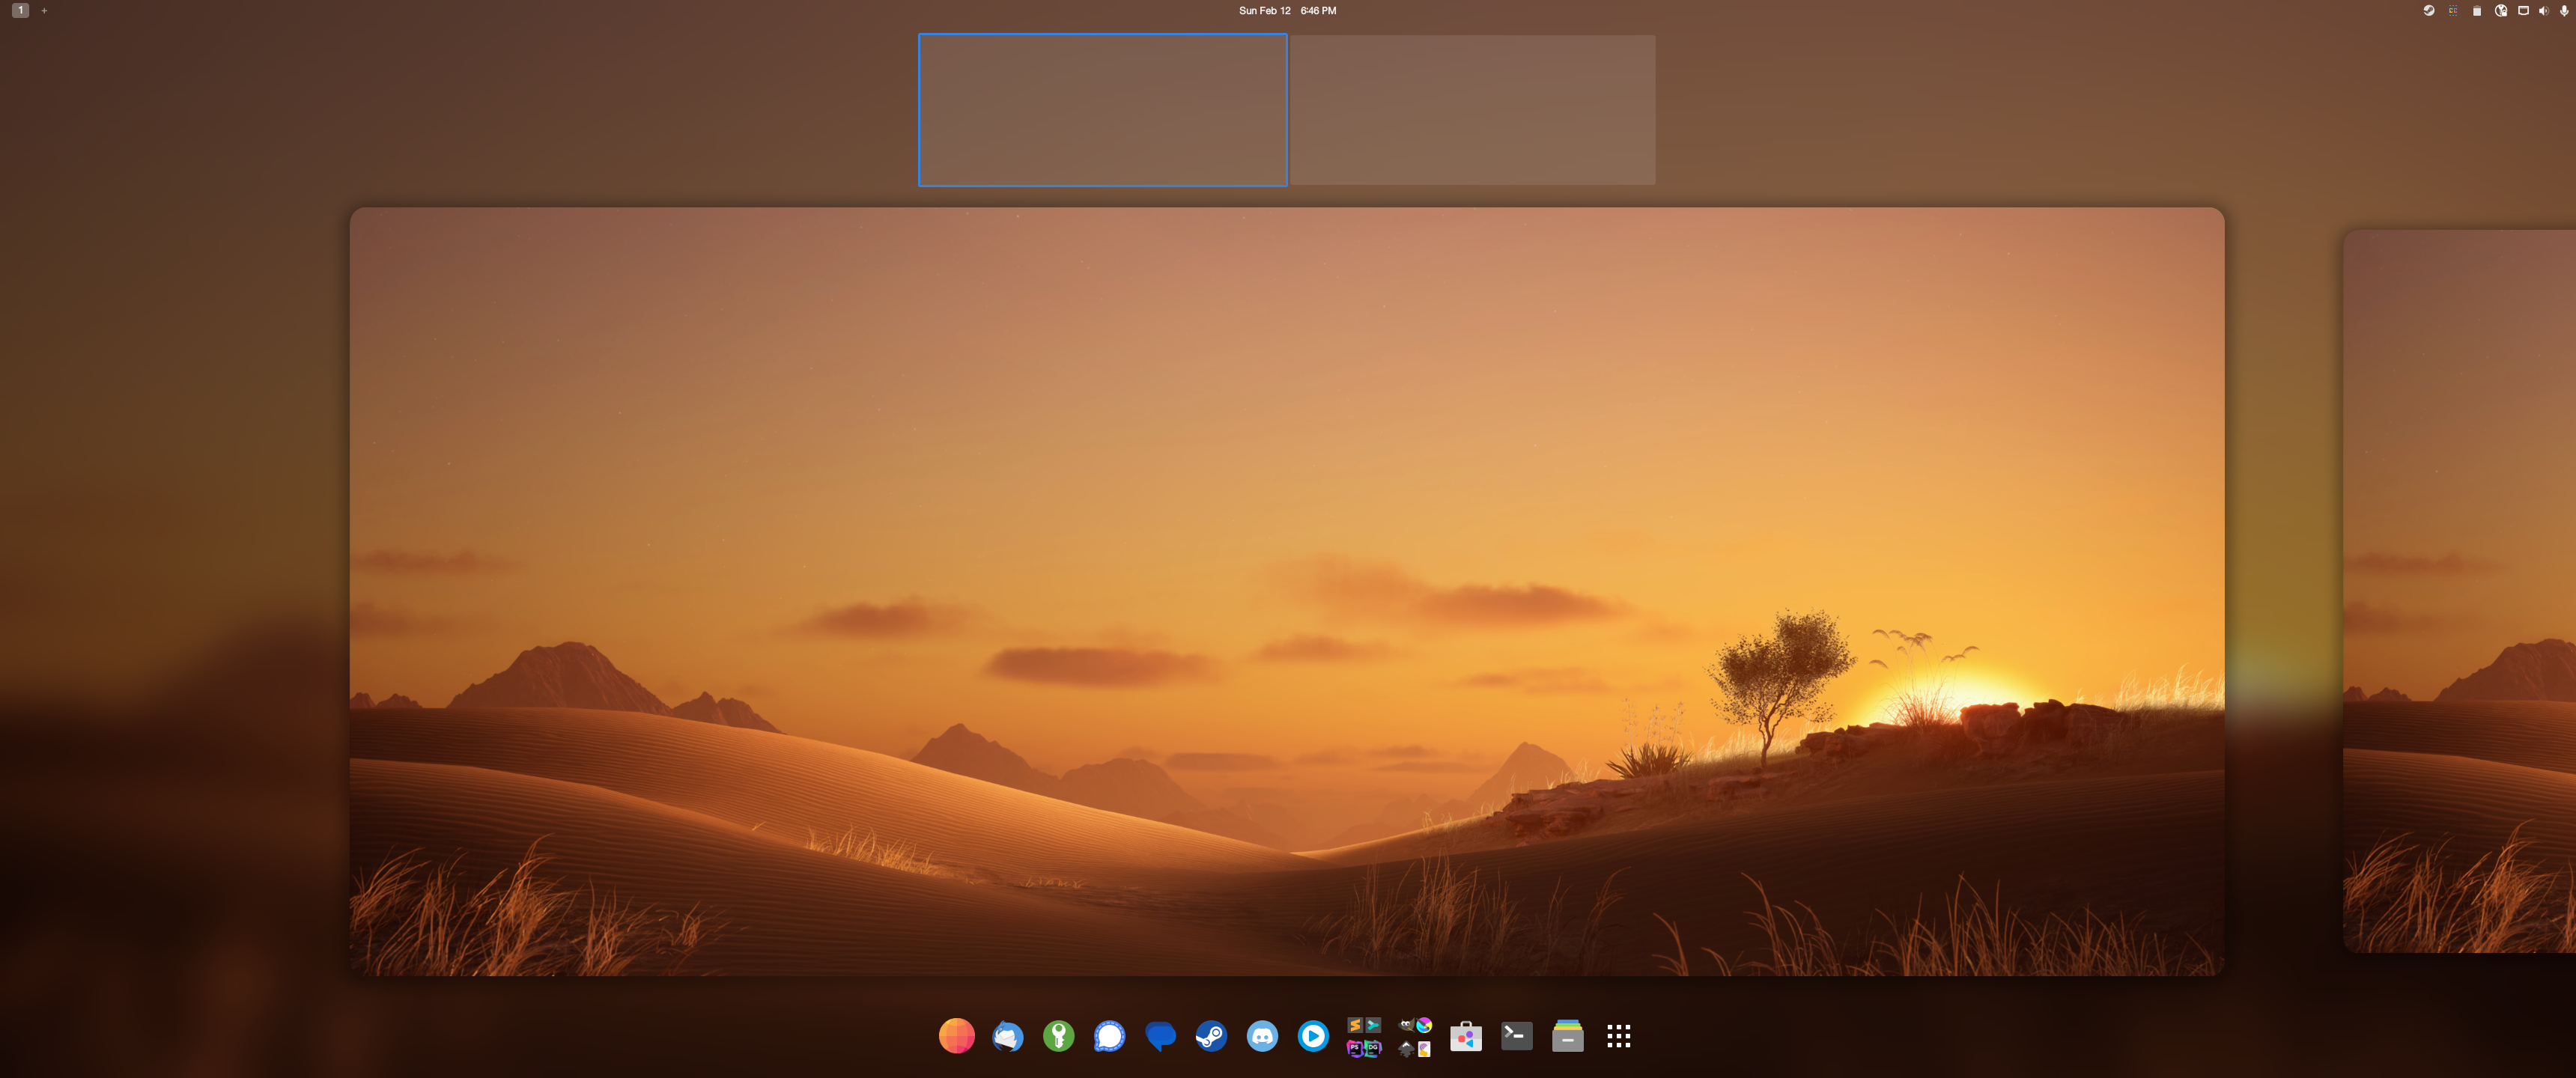Launch Steam from the dock
Screen dimensions: 2576x1078
(1211, 1036)
